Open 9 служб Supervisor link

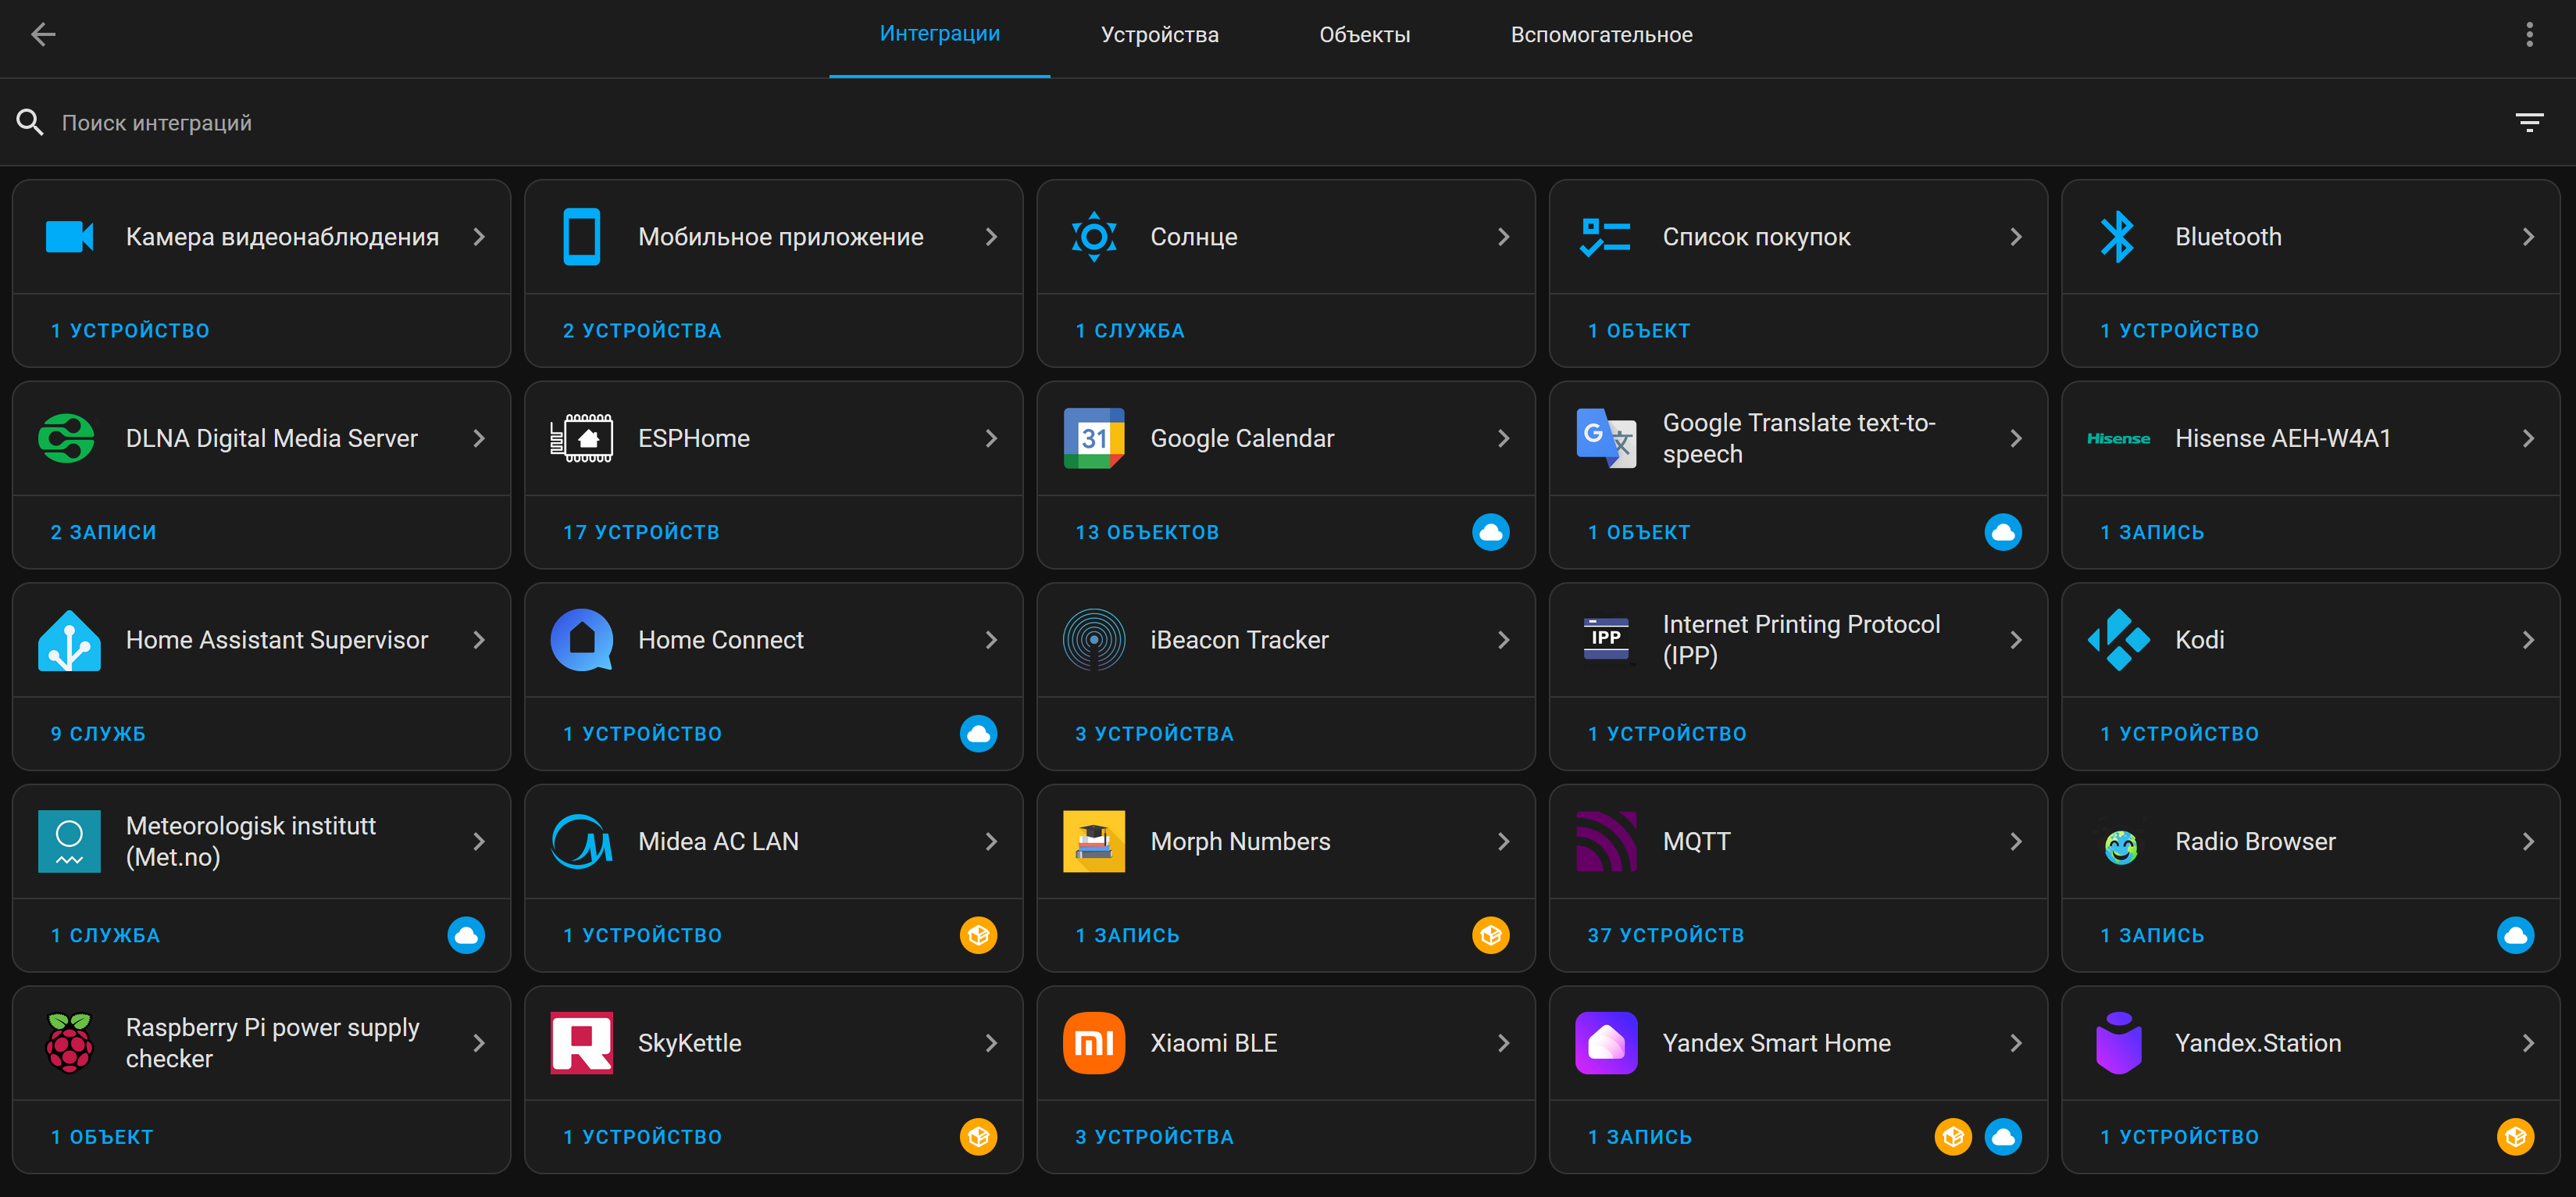tap(98, 734)
